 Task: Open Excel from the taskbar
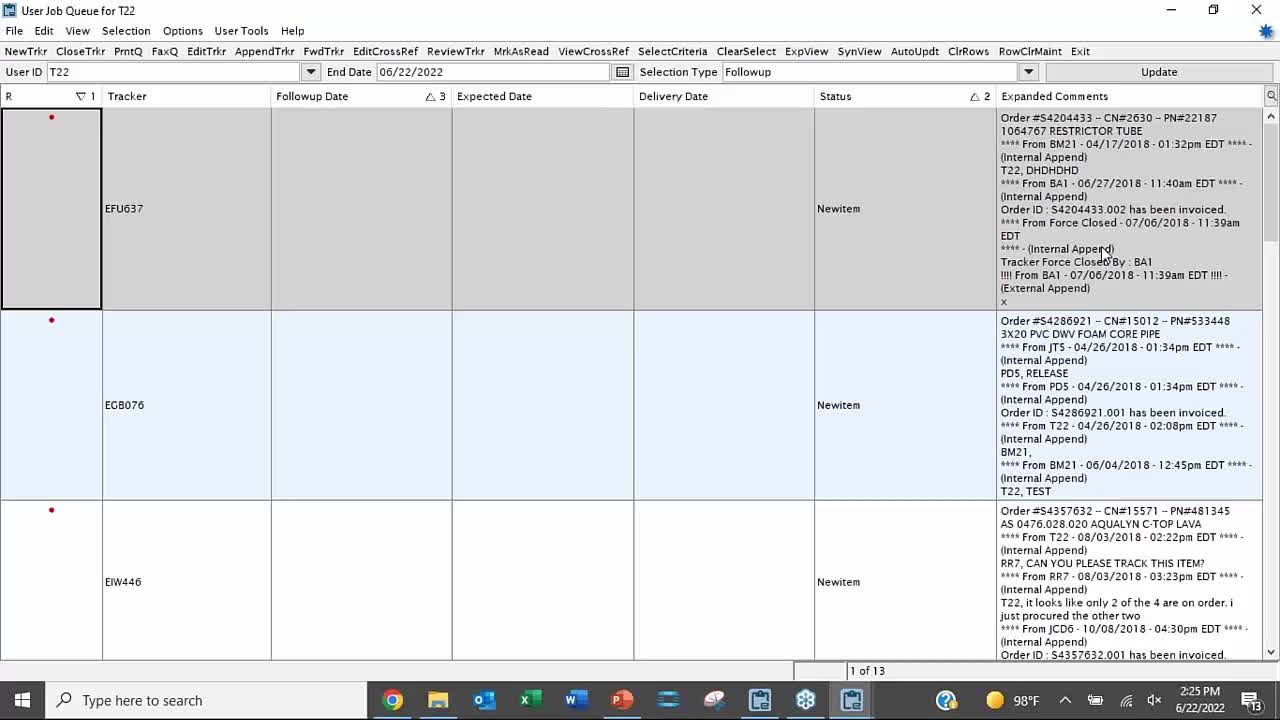530,700
